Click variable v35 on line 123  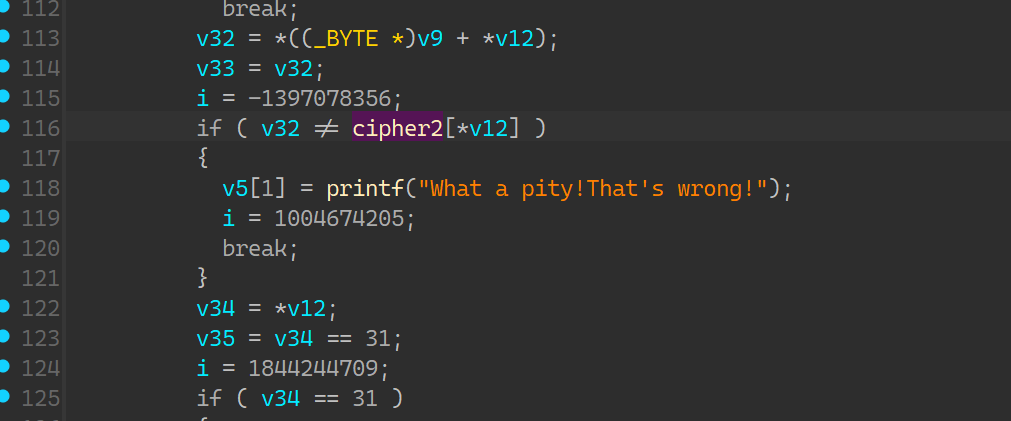(216, 339)
